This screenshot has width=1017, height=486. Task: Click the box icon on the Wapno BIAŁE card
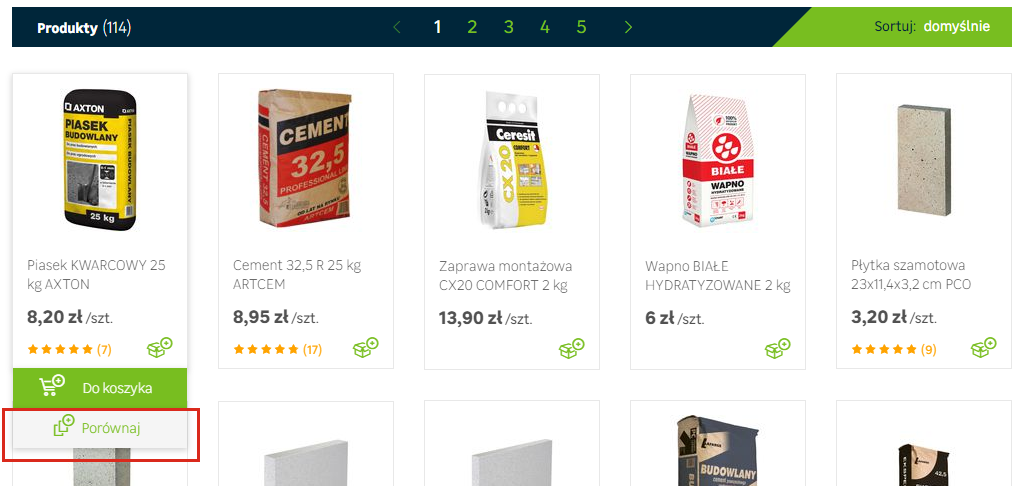point(778,347)
